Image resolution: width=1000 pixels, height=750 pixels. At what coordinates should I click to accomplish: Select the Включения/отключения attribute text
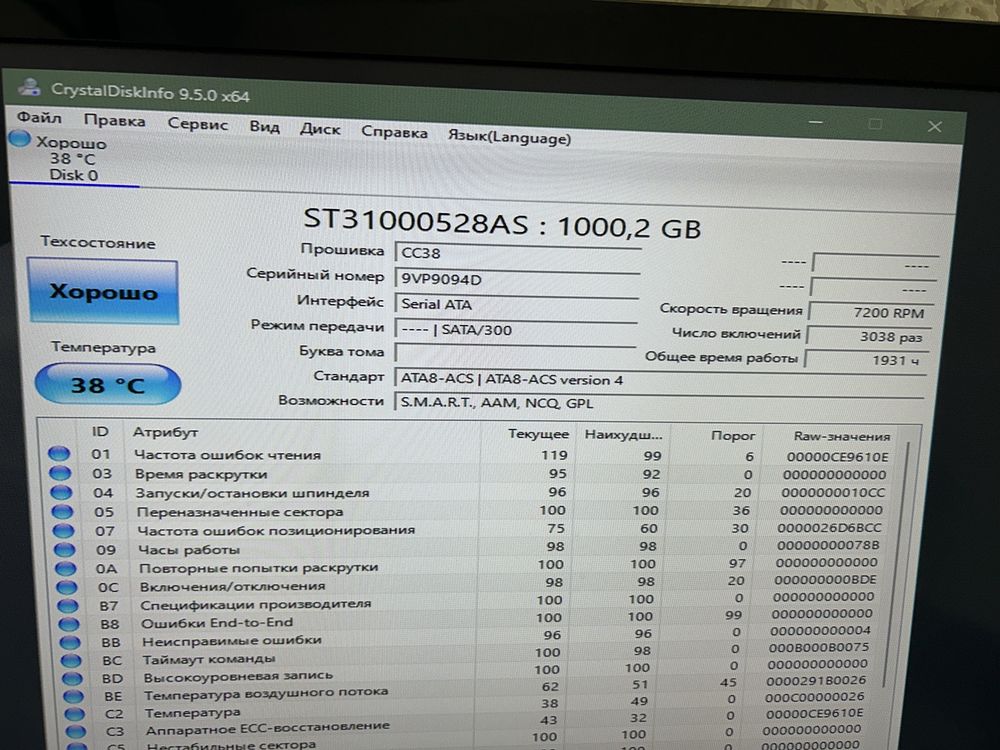233,586
